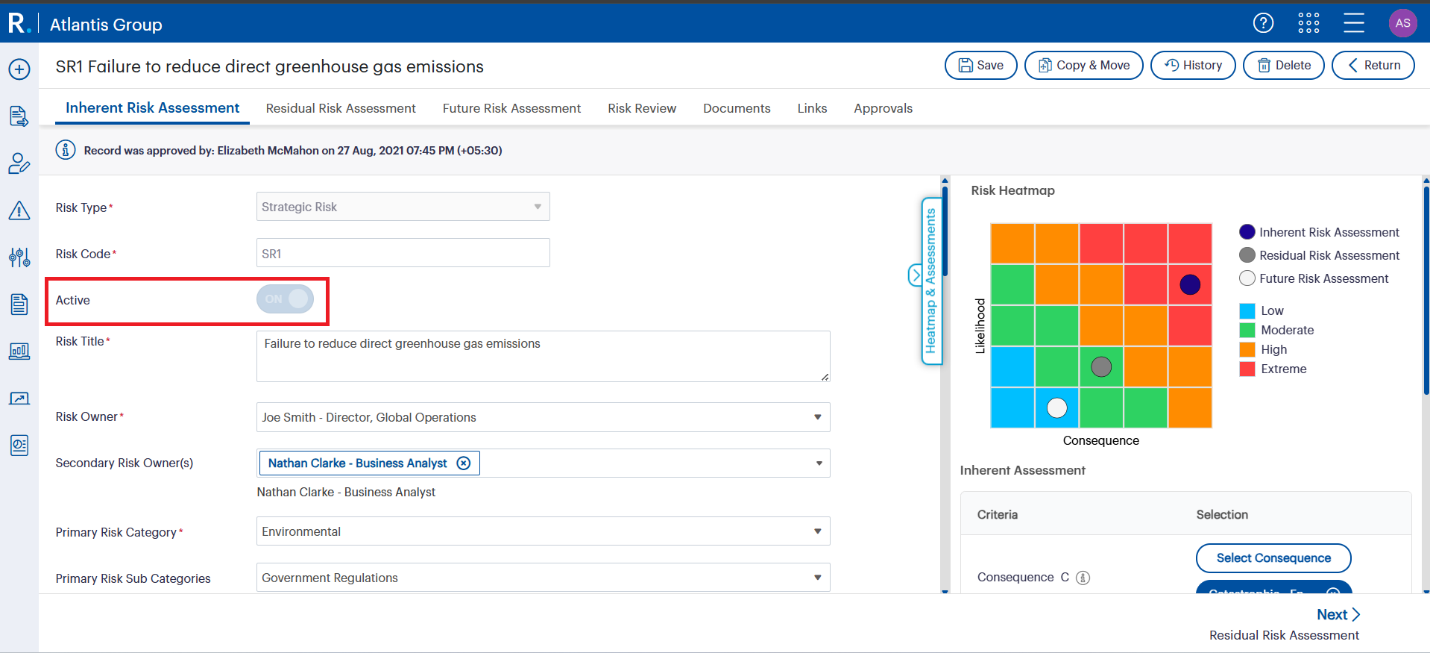Open the Primary Risk Category dropdown
This screenshot has height=653, width=1430.
point(543,531)
